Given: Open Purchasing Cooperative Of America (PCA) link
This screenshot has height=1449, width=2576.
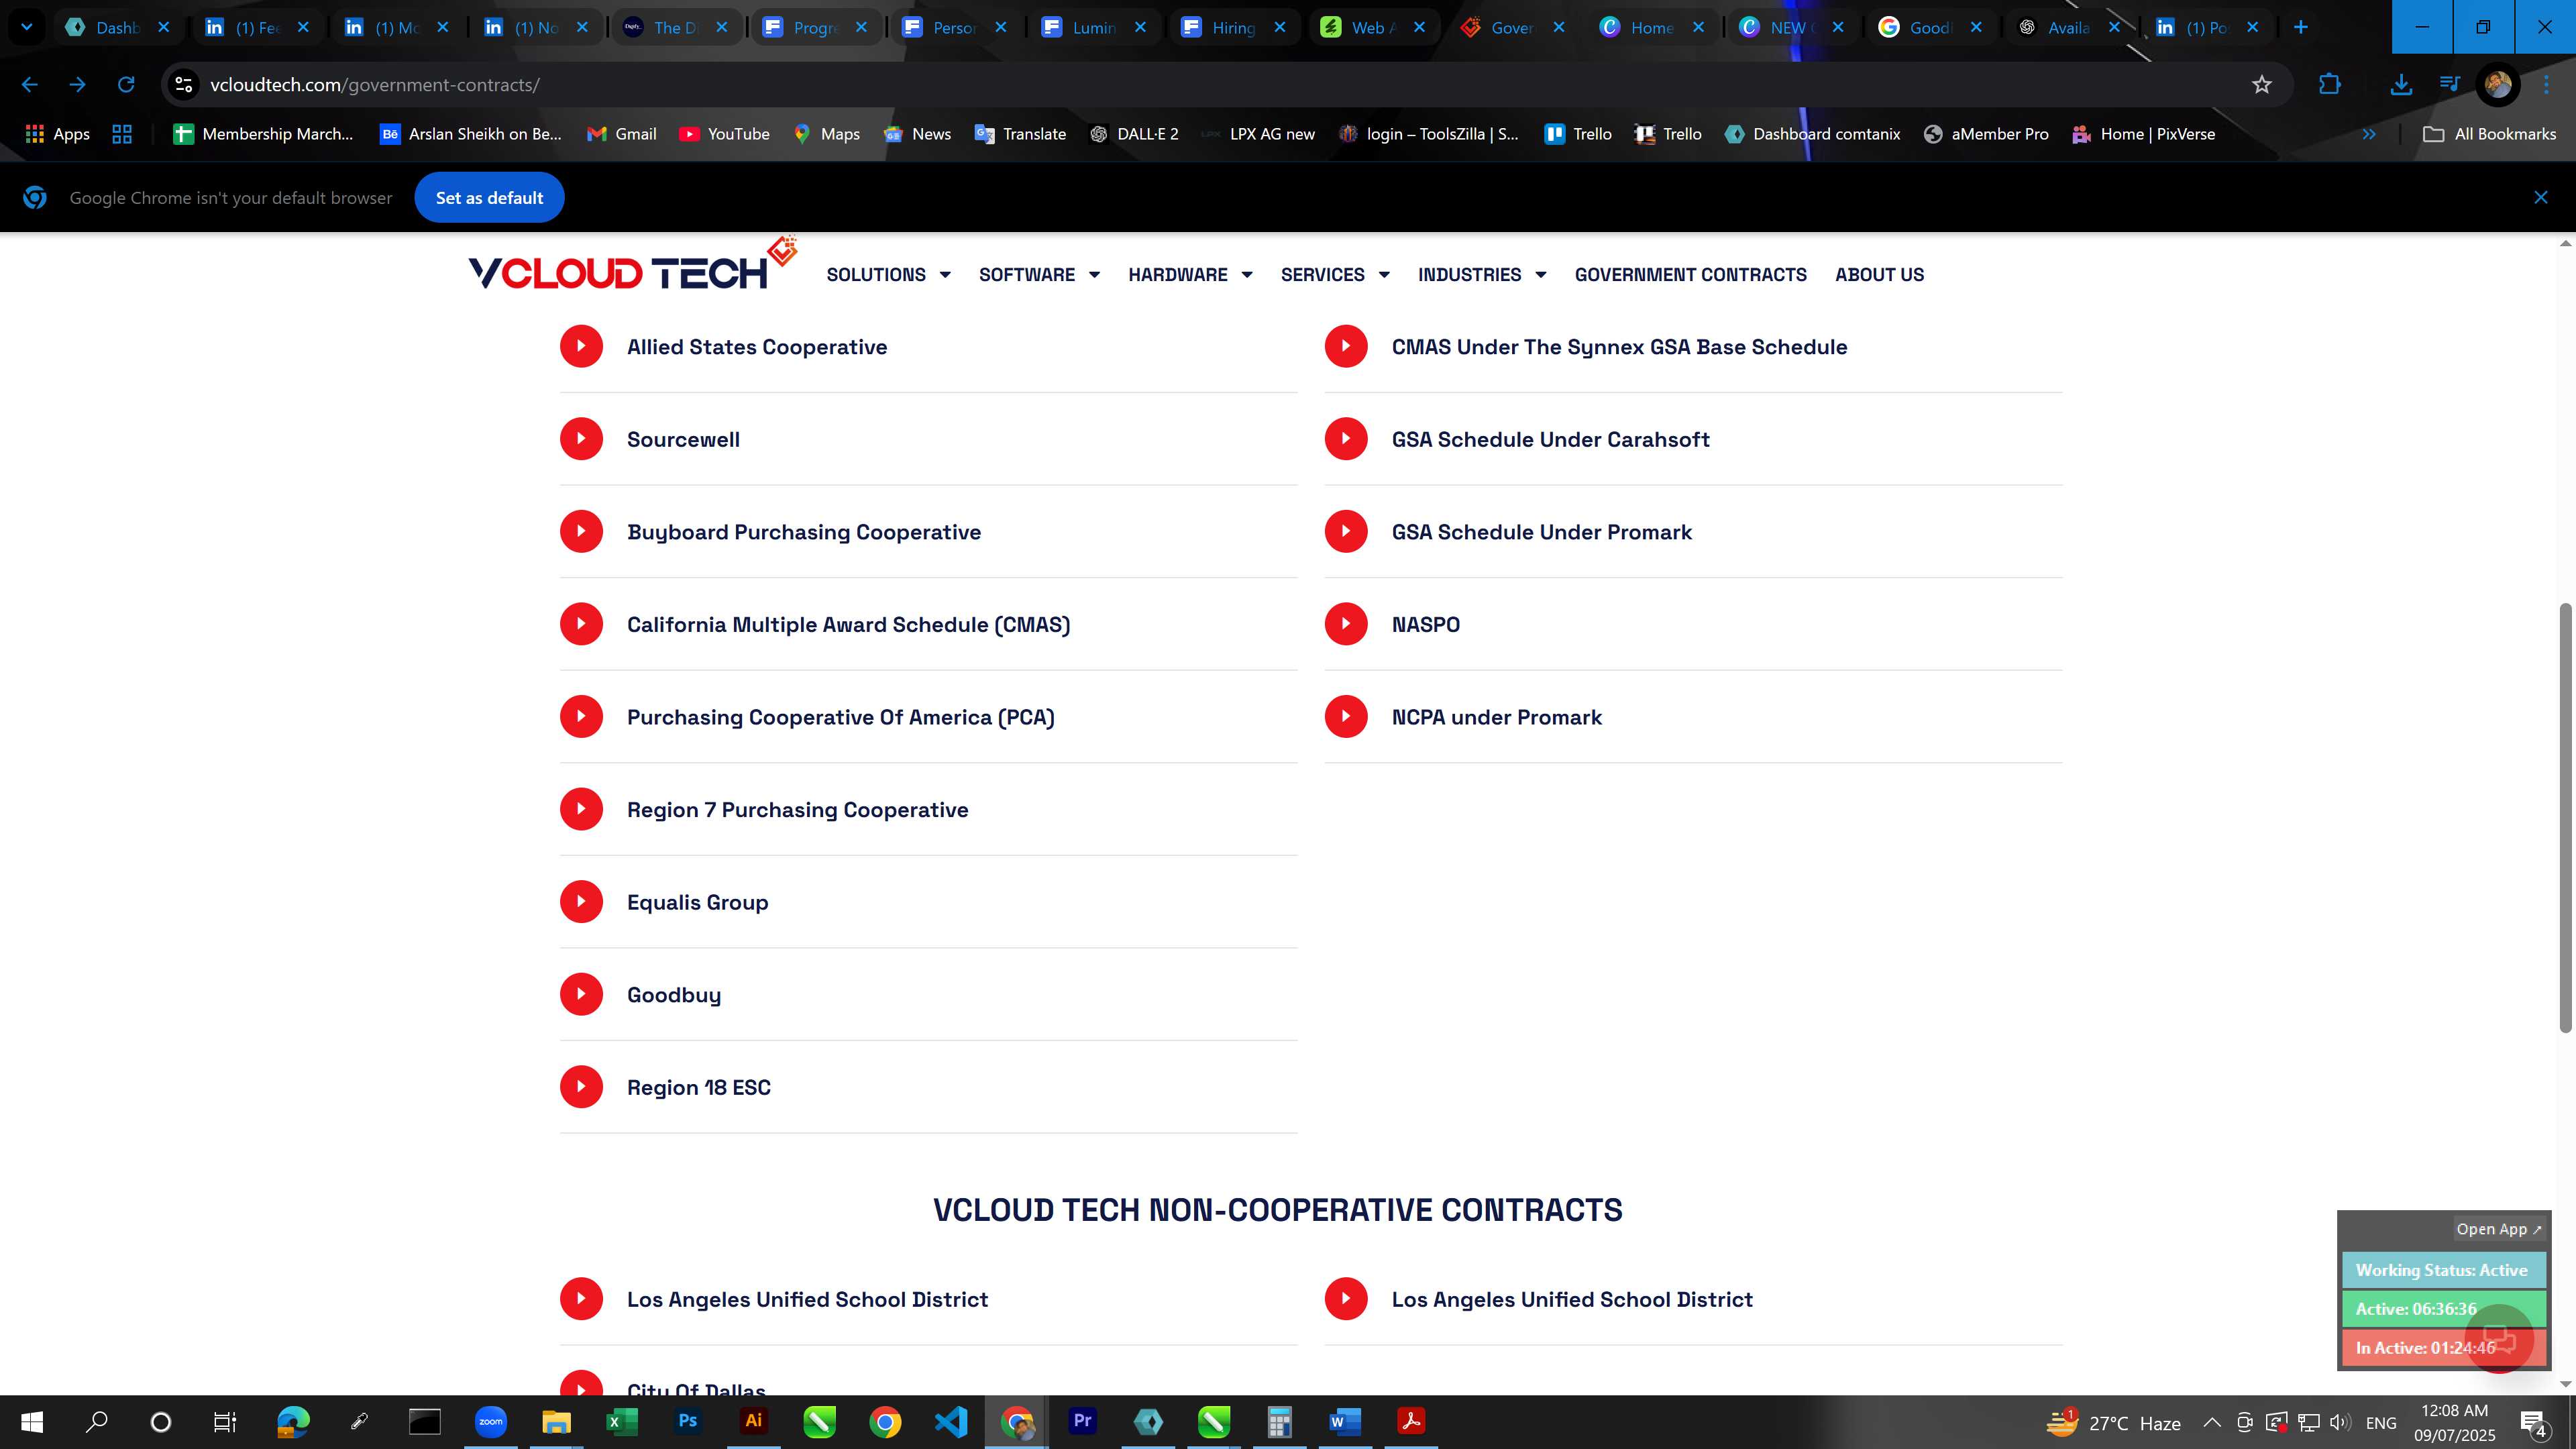Looking at the screenshot, I should point(840,717).
